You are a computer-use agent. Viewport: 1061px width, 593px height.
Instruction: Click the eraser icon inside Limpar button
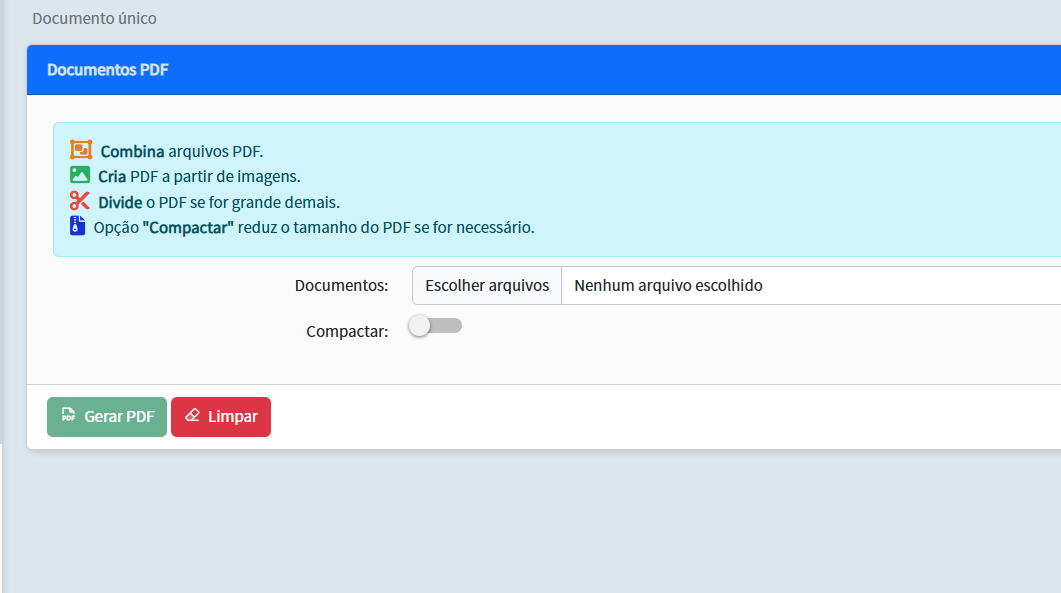192,416
